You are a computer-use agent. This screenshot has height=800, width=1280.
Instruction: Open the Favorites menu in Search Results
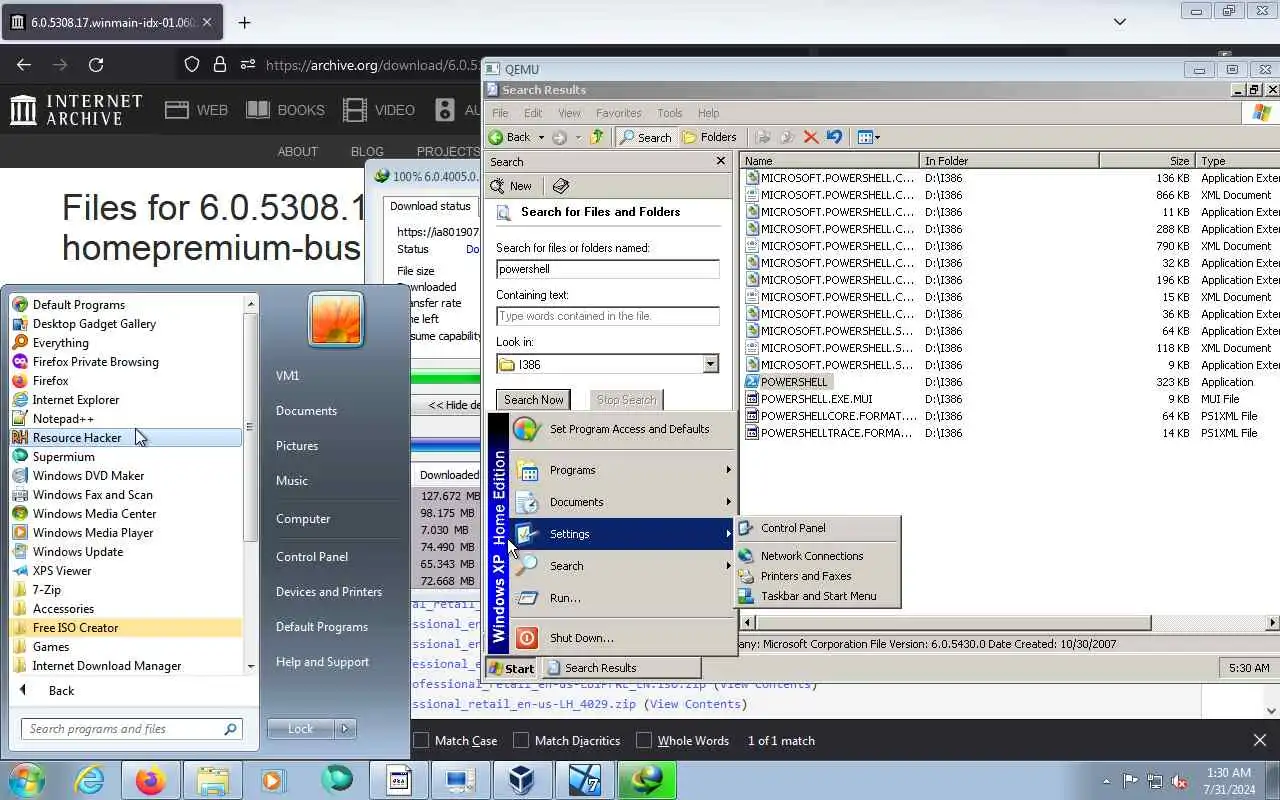pos(618,113)
